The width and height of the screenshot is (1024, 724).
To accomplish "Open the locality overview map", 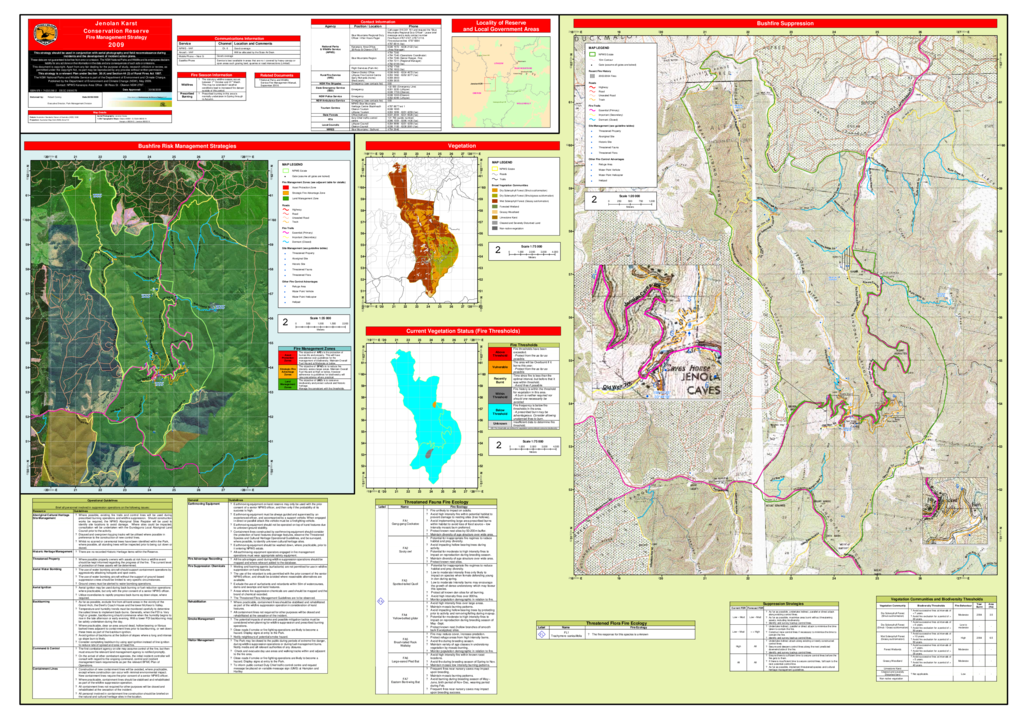I will 501,81.
